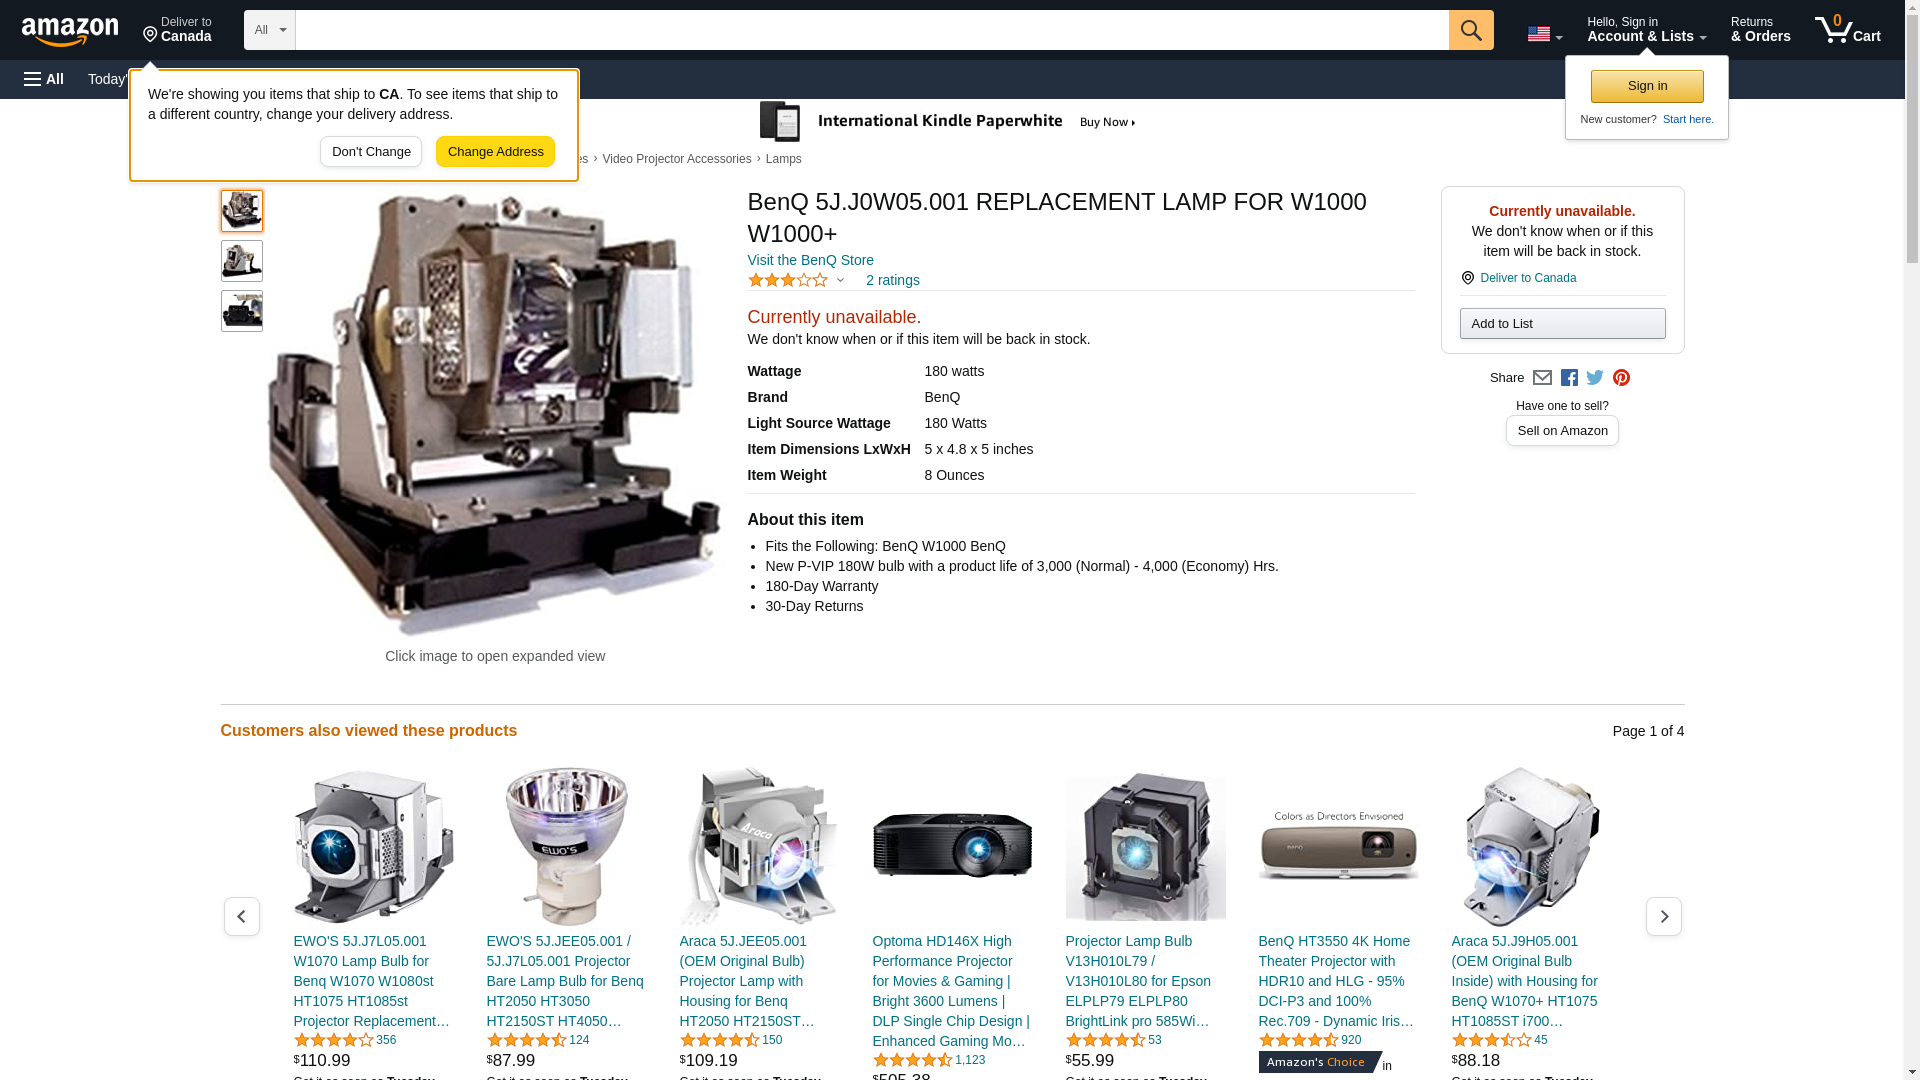Share product via email icon
Screen dimensions: 1920x1080
(x=1542, y=378)
